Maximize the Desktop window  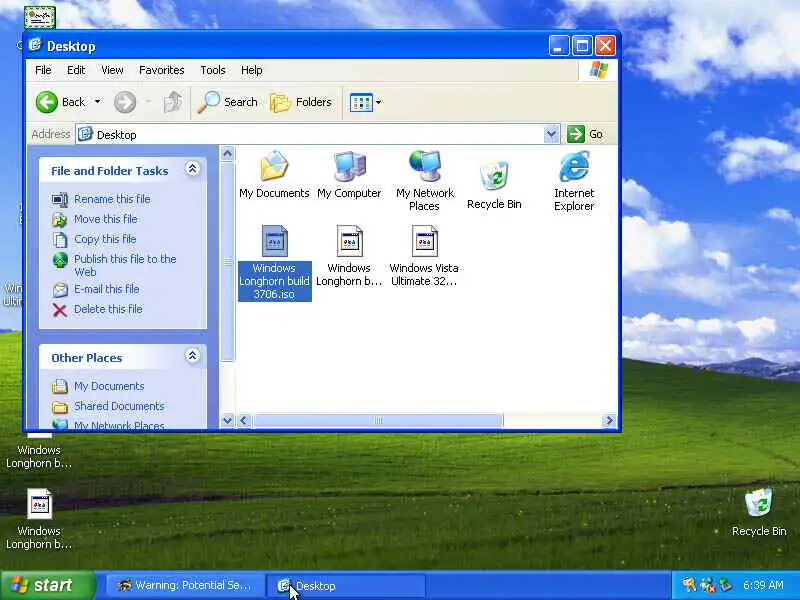(x=582, y=46)
